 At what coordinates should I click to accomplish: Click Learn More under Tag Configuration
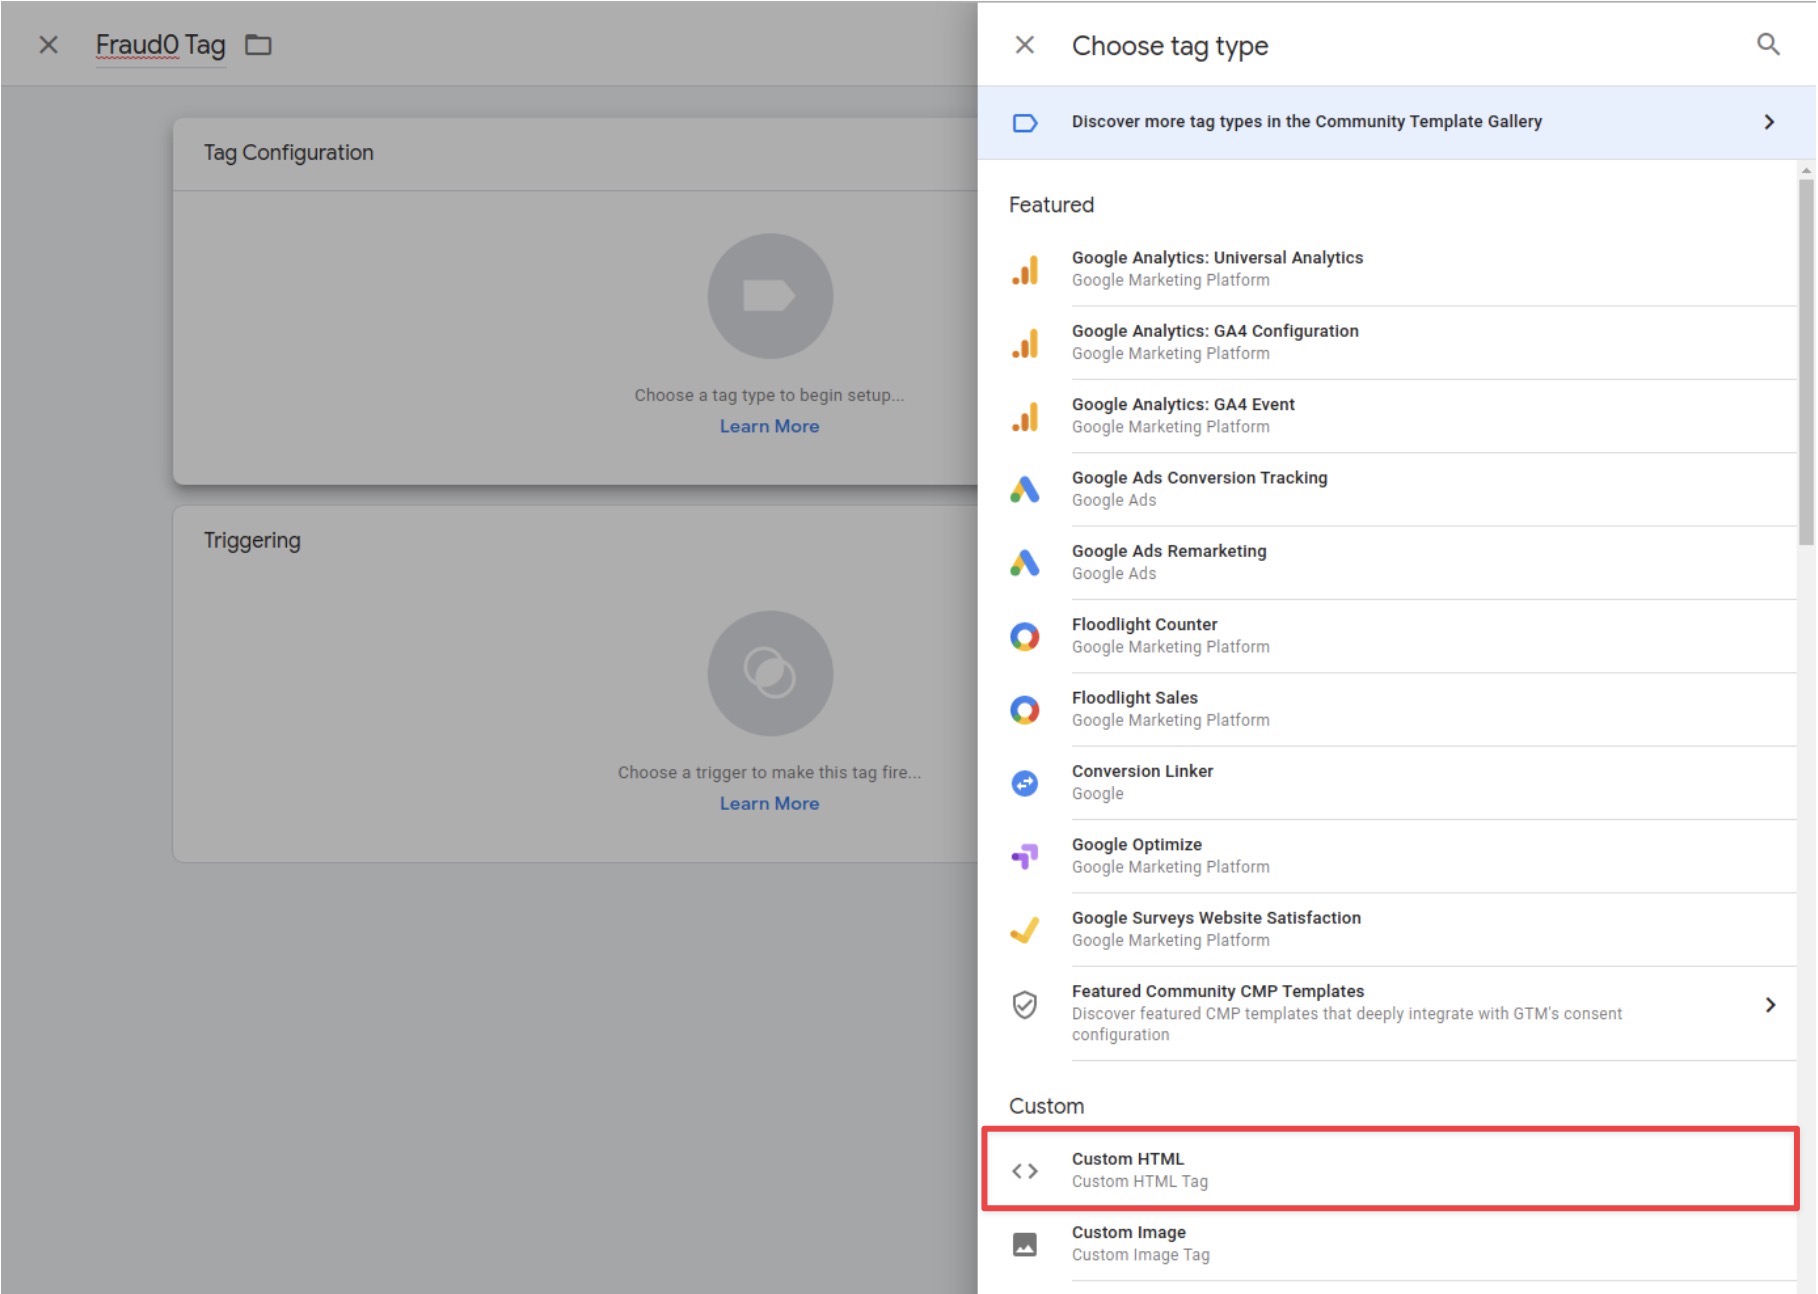coord(769,425)
